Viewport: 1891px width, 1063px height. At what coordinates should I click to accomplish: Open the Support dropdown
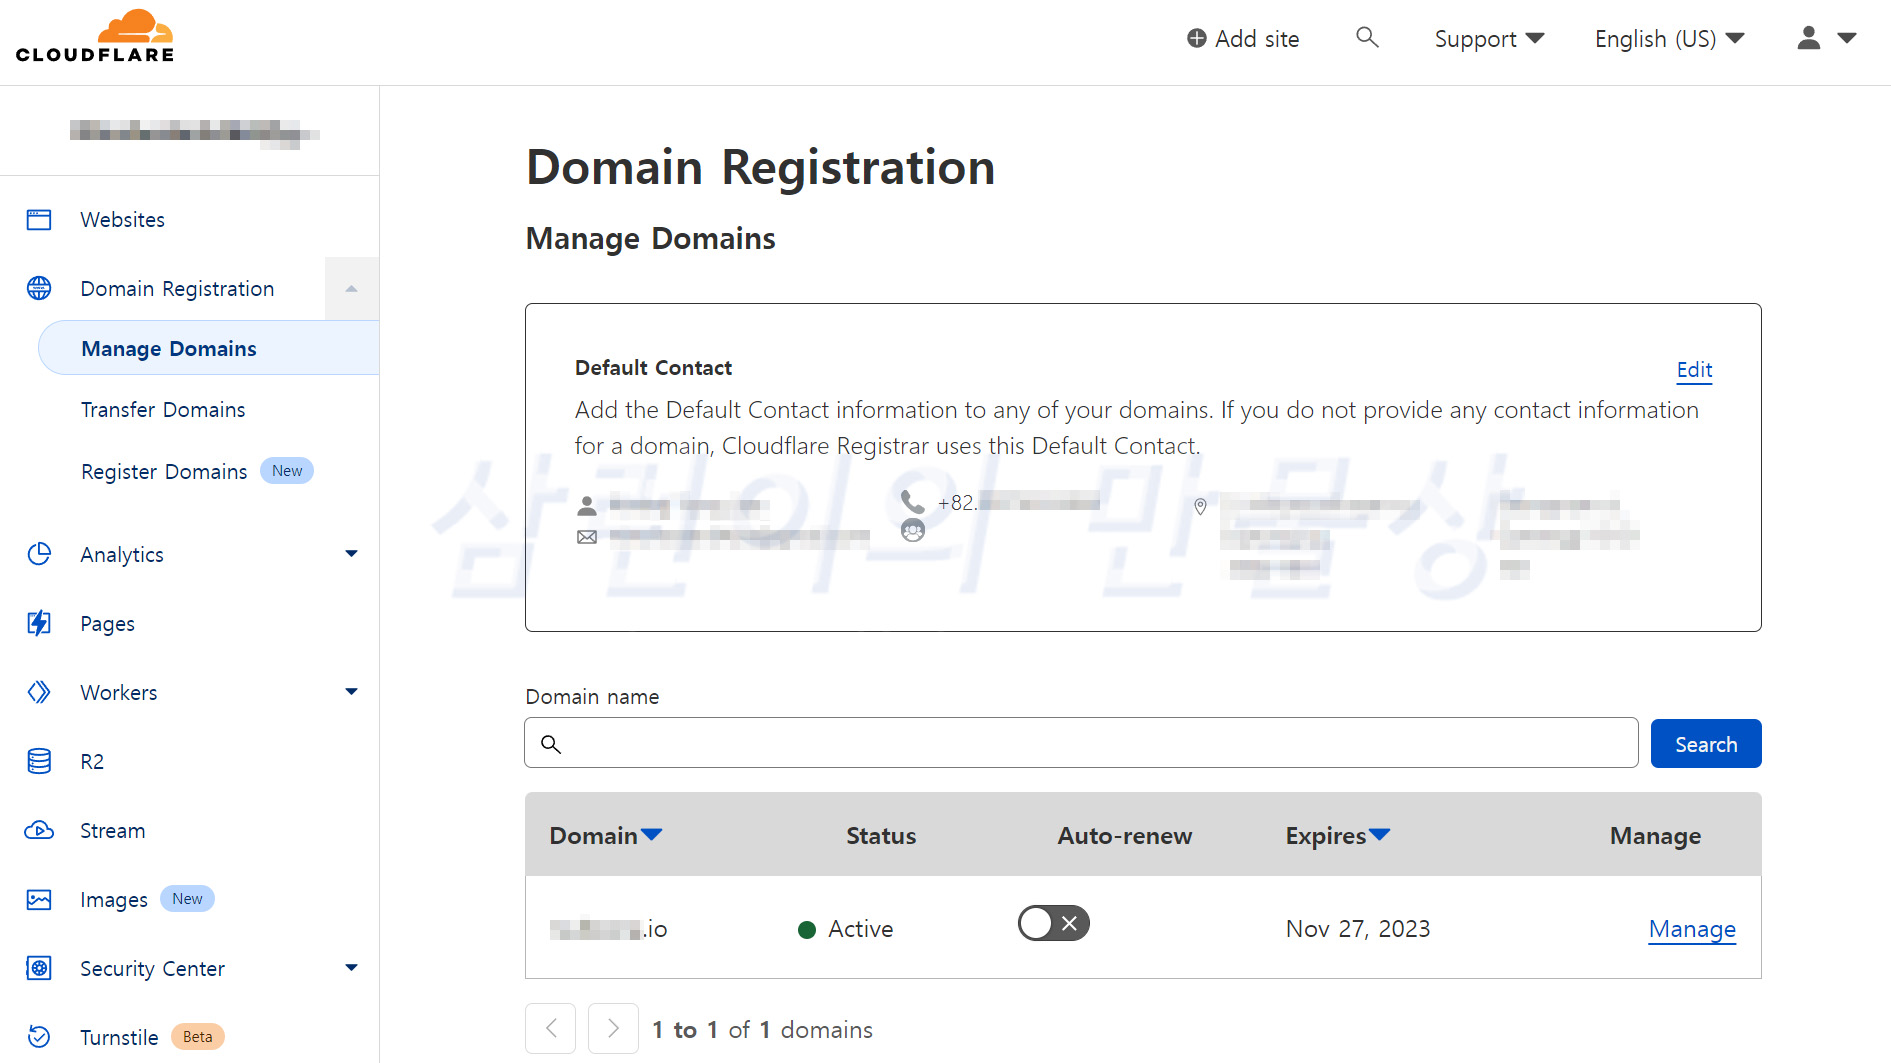pos(1489,39)
